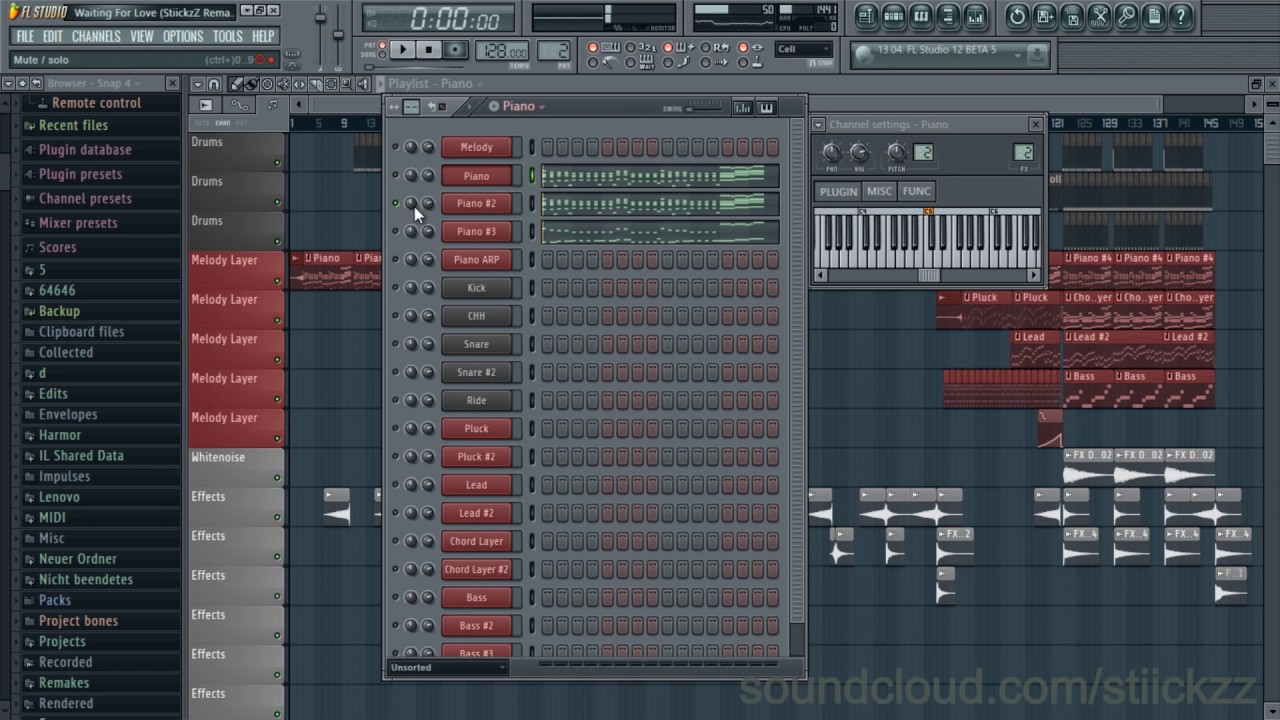Select the Pluck #2 channel button
Screen dimensions: 1280x720
click(x=477, y=457)
